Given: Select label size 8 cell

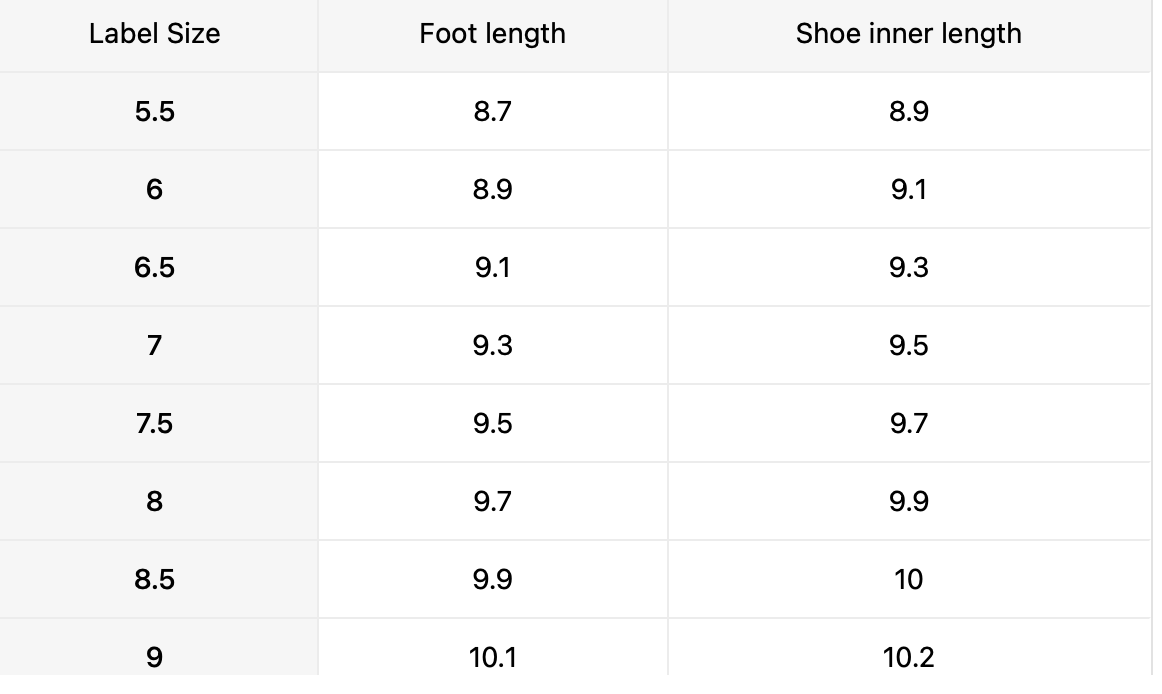Looking at the screenshot, I should click(154, 501).
